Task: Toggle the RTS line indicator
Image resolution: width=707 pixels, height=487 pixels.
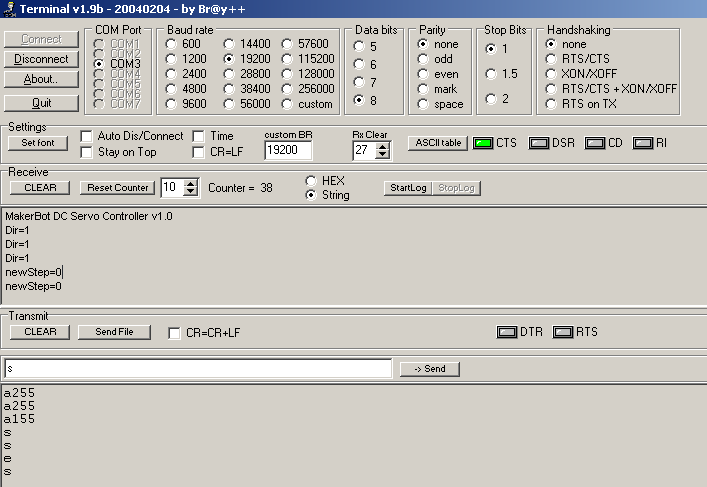Action: point(563,332)
